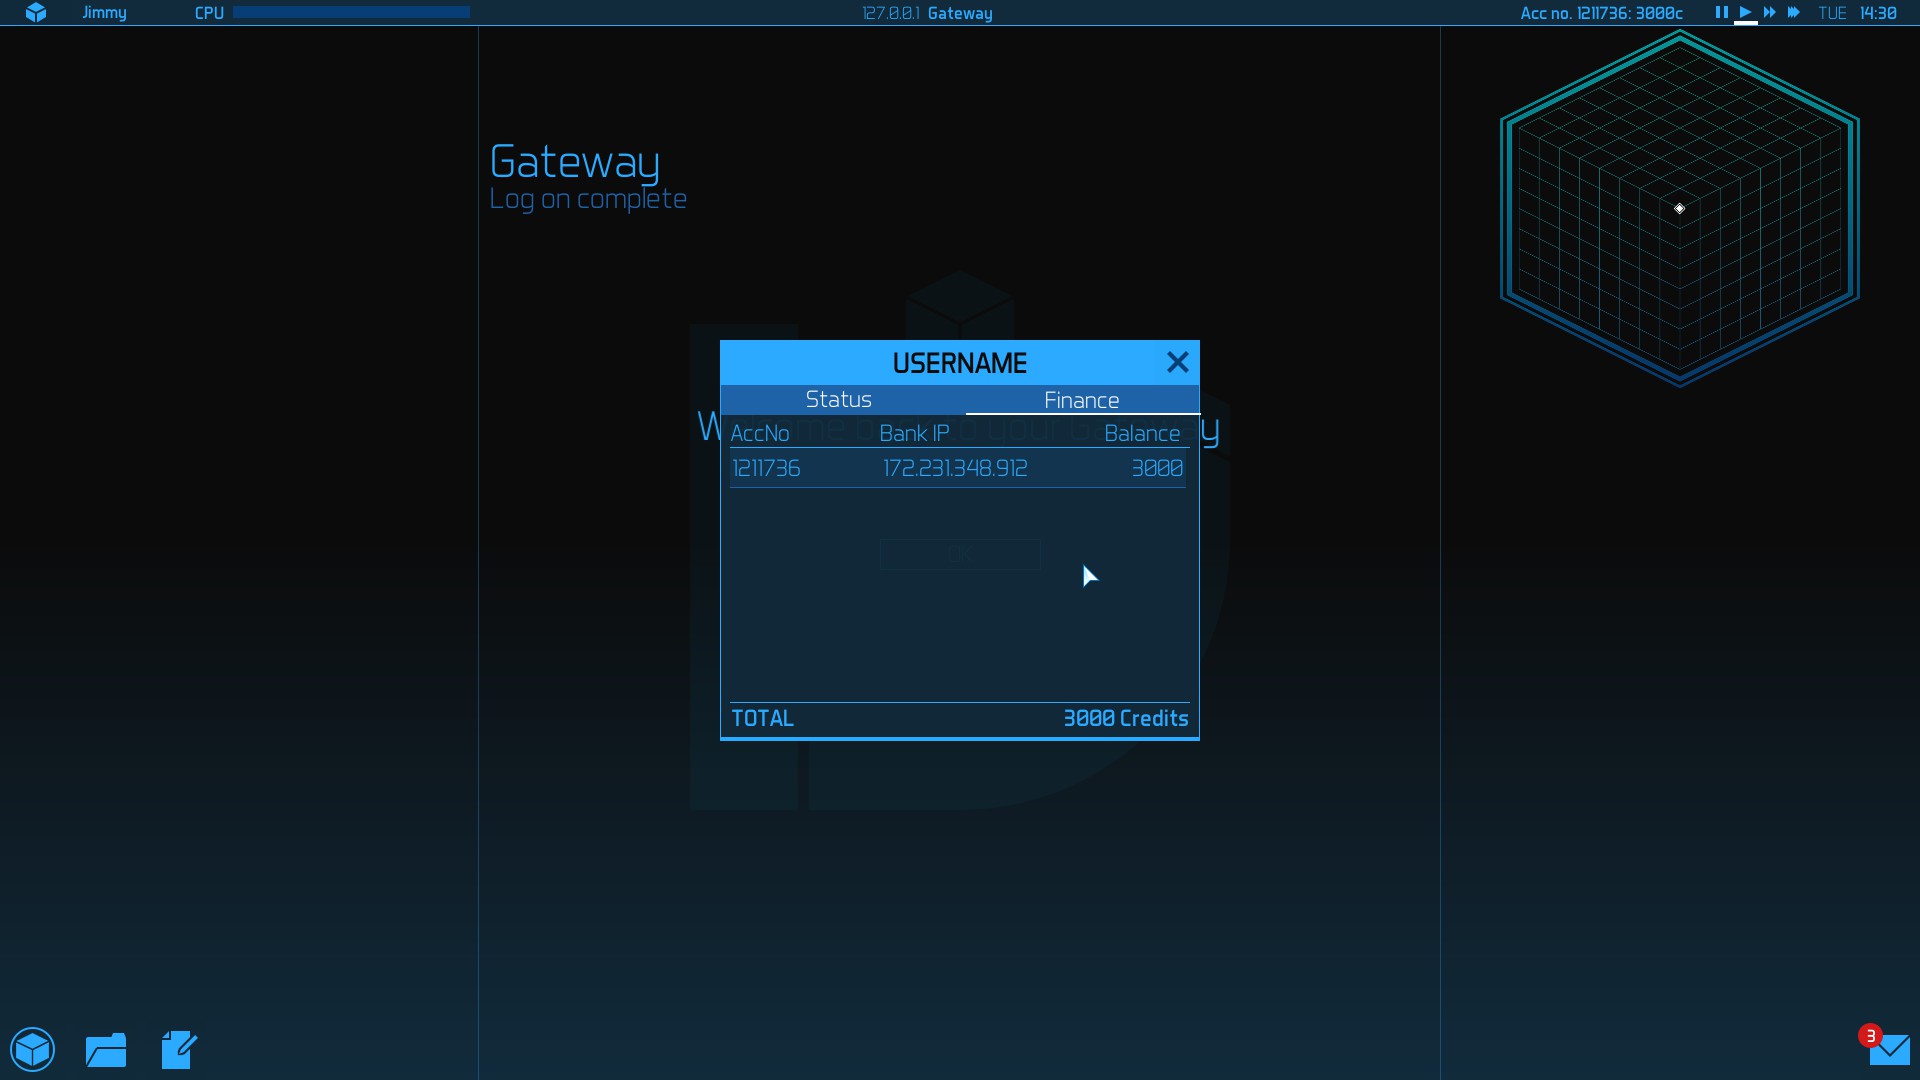Open the gateway cube icon in bottom dock
This screenshot has width=1920, height=1080.
coord(33,1050)
